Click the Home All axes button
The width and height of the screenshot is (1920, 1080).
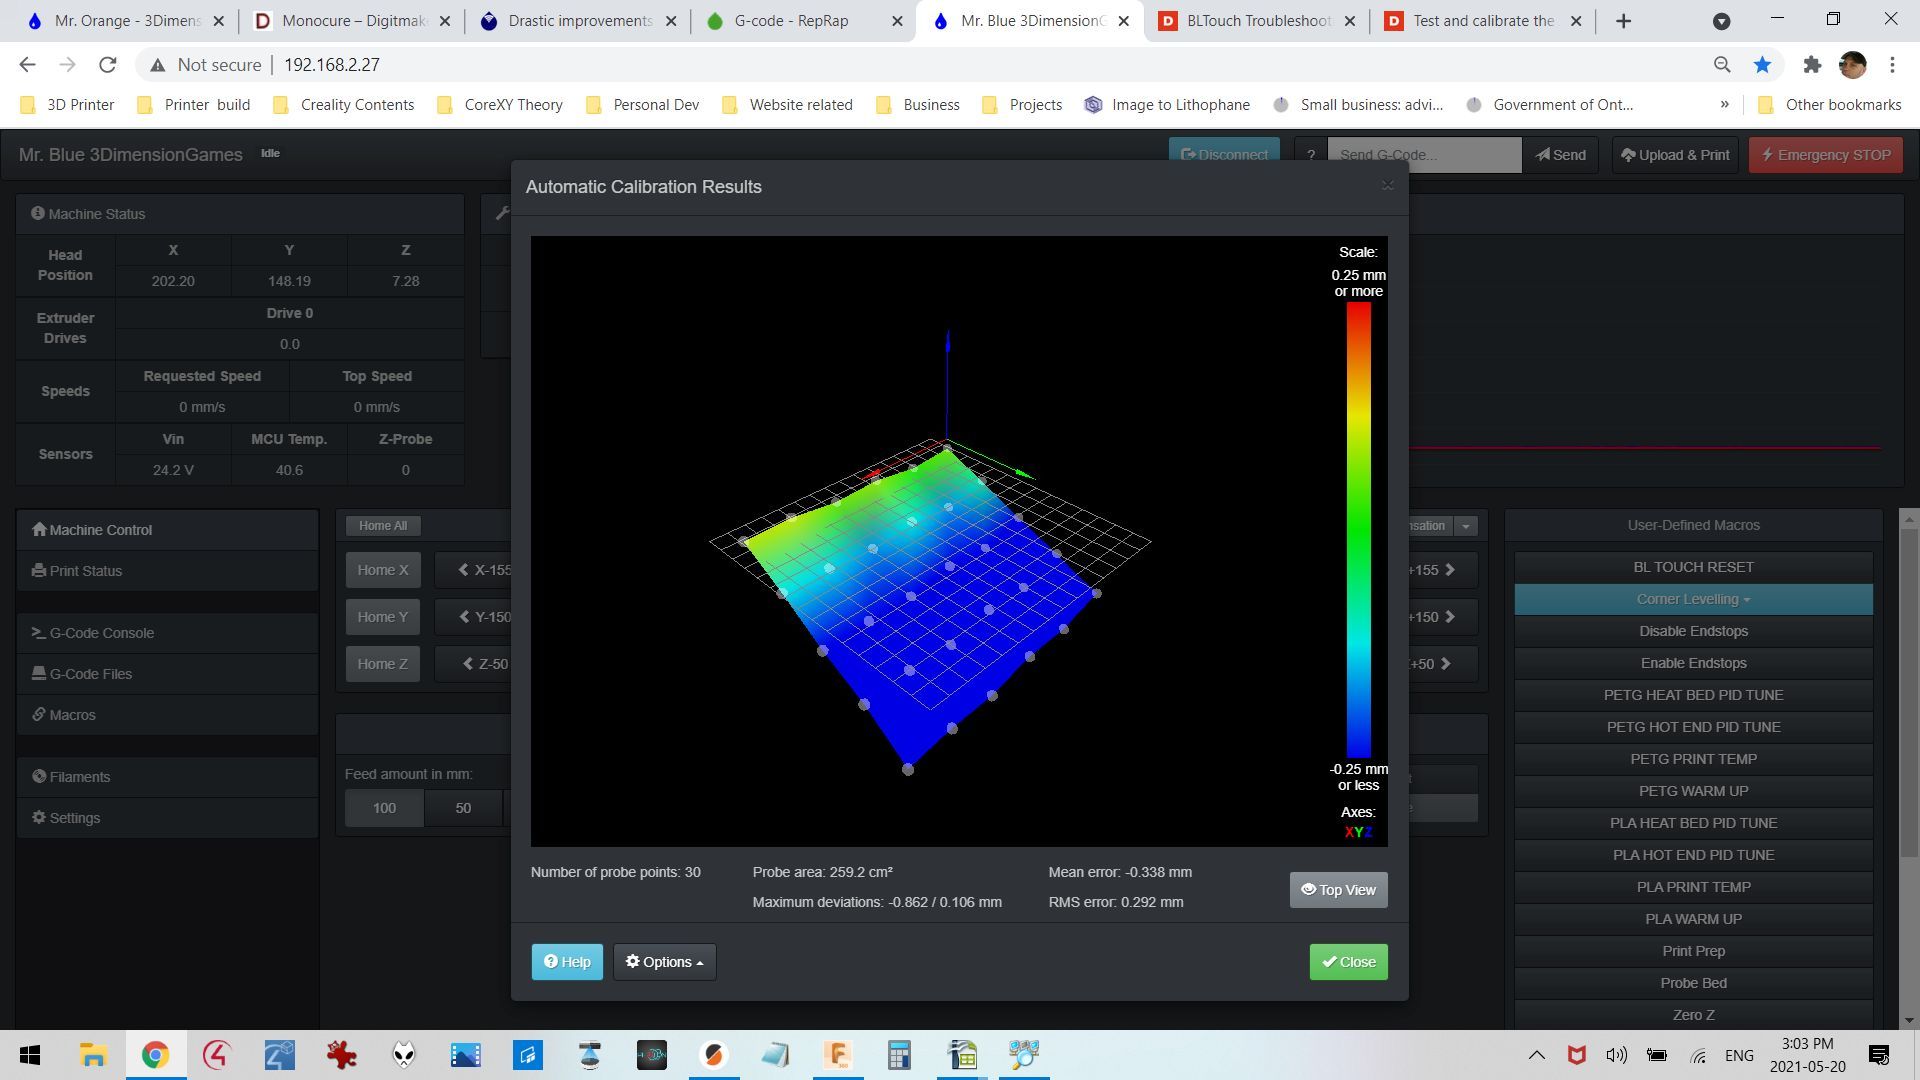384,525
